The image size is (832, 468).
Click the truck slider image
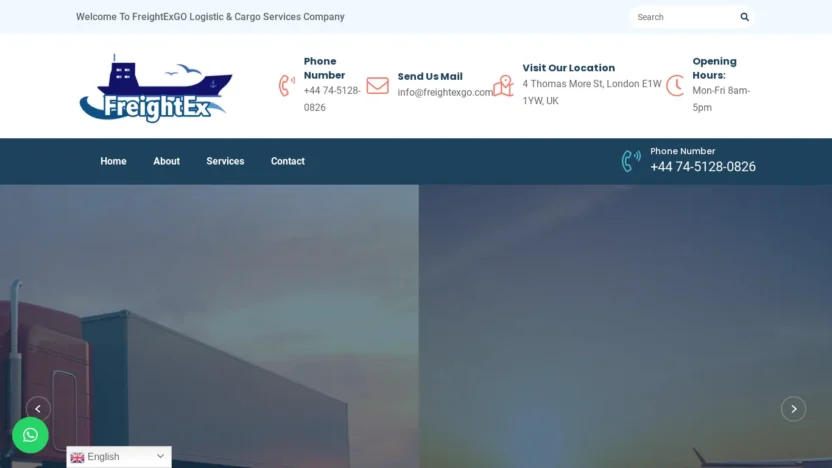tap(209, 326)
